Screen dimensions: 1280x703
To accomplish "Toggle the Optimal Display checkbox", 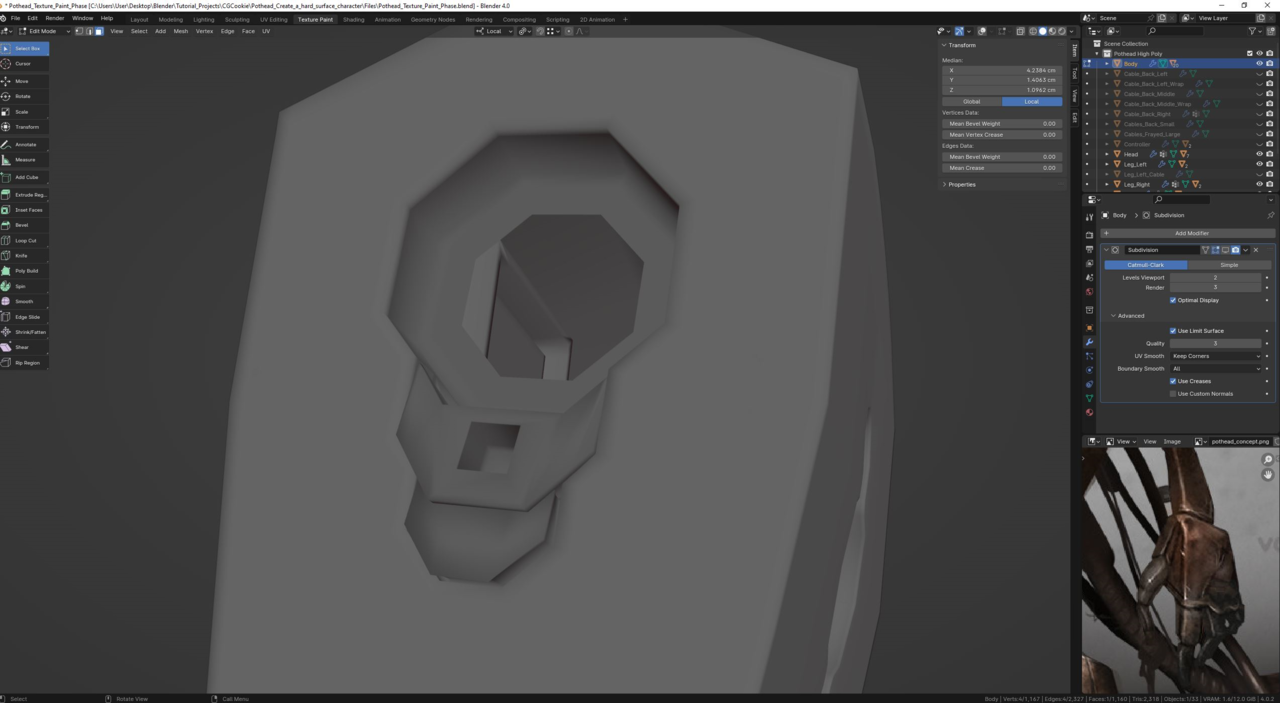I will tap(1173, 300).
